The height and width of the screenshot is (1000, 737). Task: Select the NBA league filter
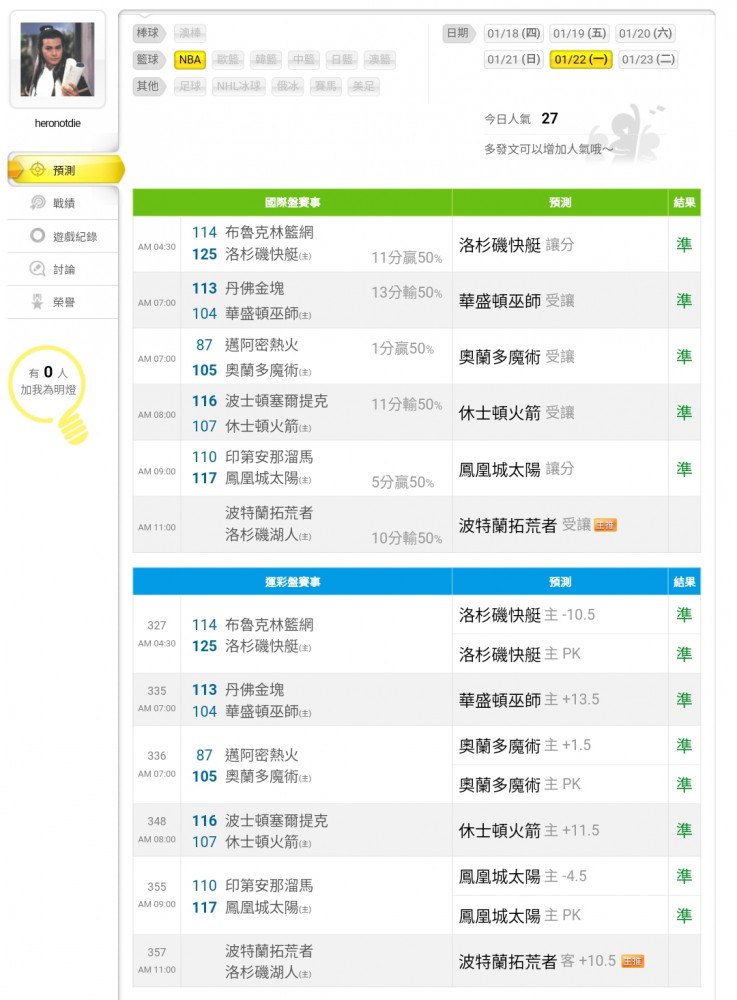[x=190, y=59]
